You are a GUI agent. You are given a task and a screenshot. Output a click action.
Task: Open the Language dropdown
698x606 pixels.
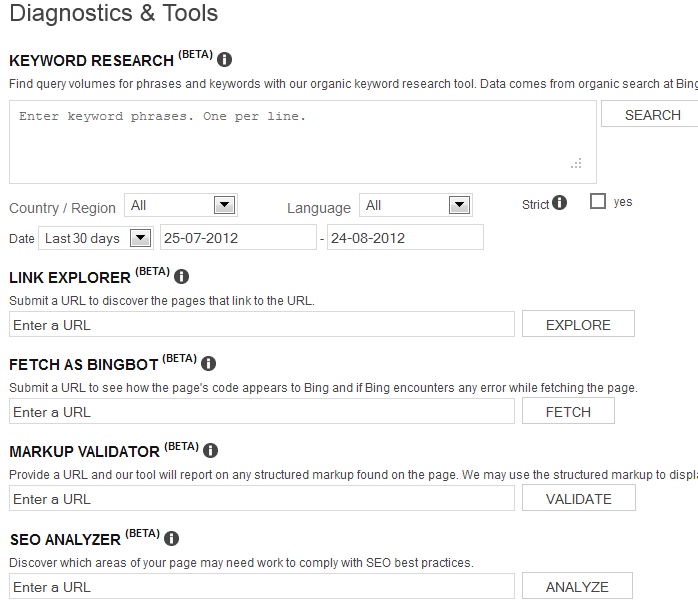(x=416, y=205)
